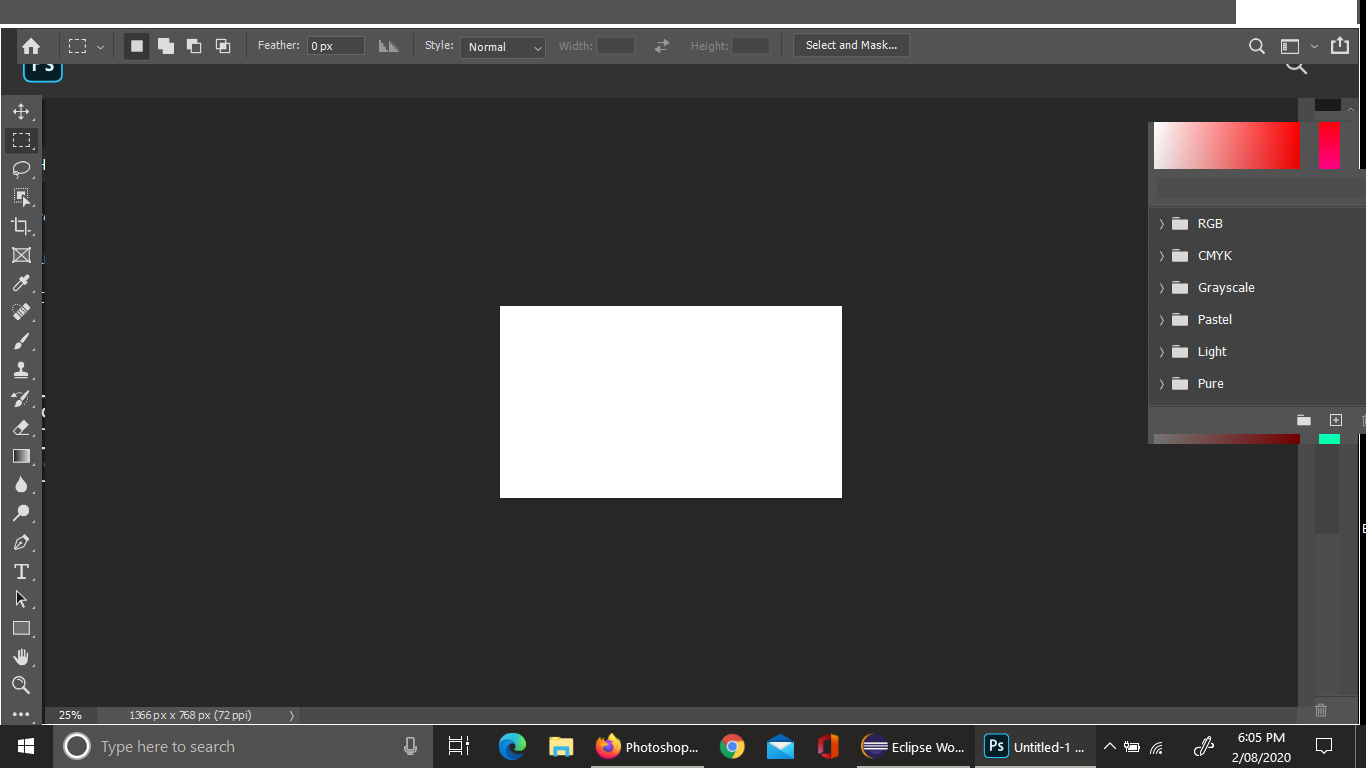Select the Crop tool
The image size is (1366, 768).
(21, 226)
